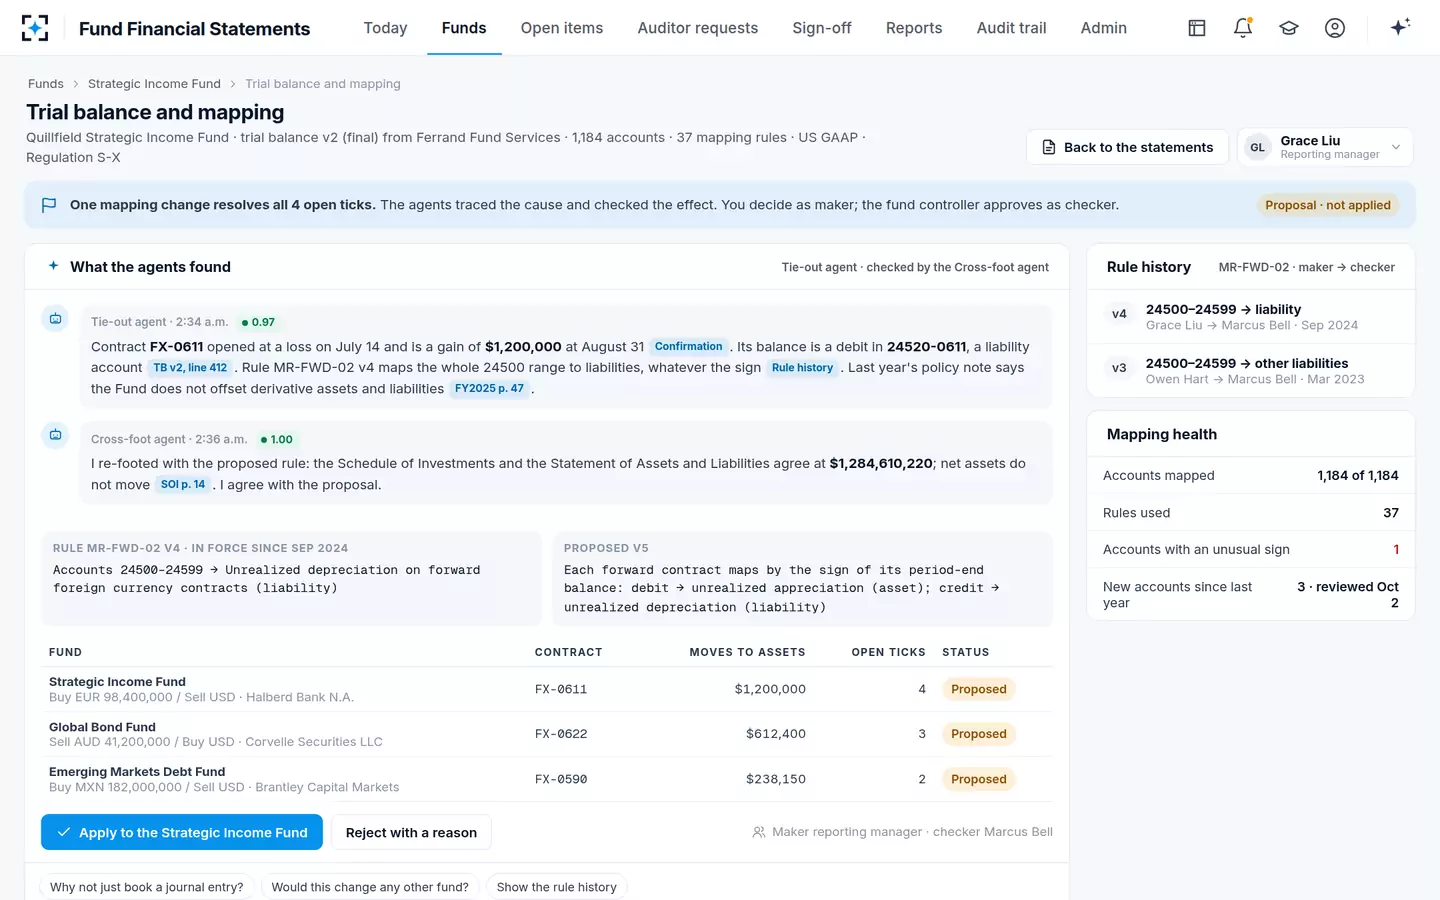Viewport: 1440px width, 900px height.
Task: Open the Admin tab
Action: tap(1104, 28)
